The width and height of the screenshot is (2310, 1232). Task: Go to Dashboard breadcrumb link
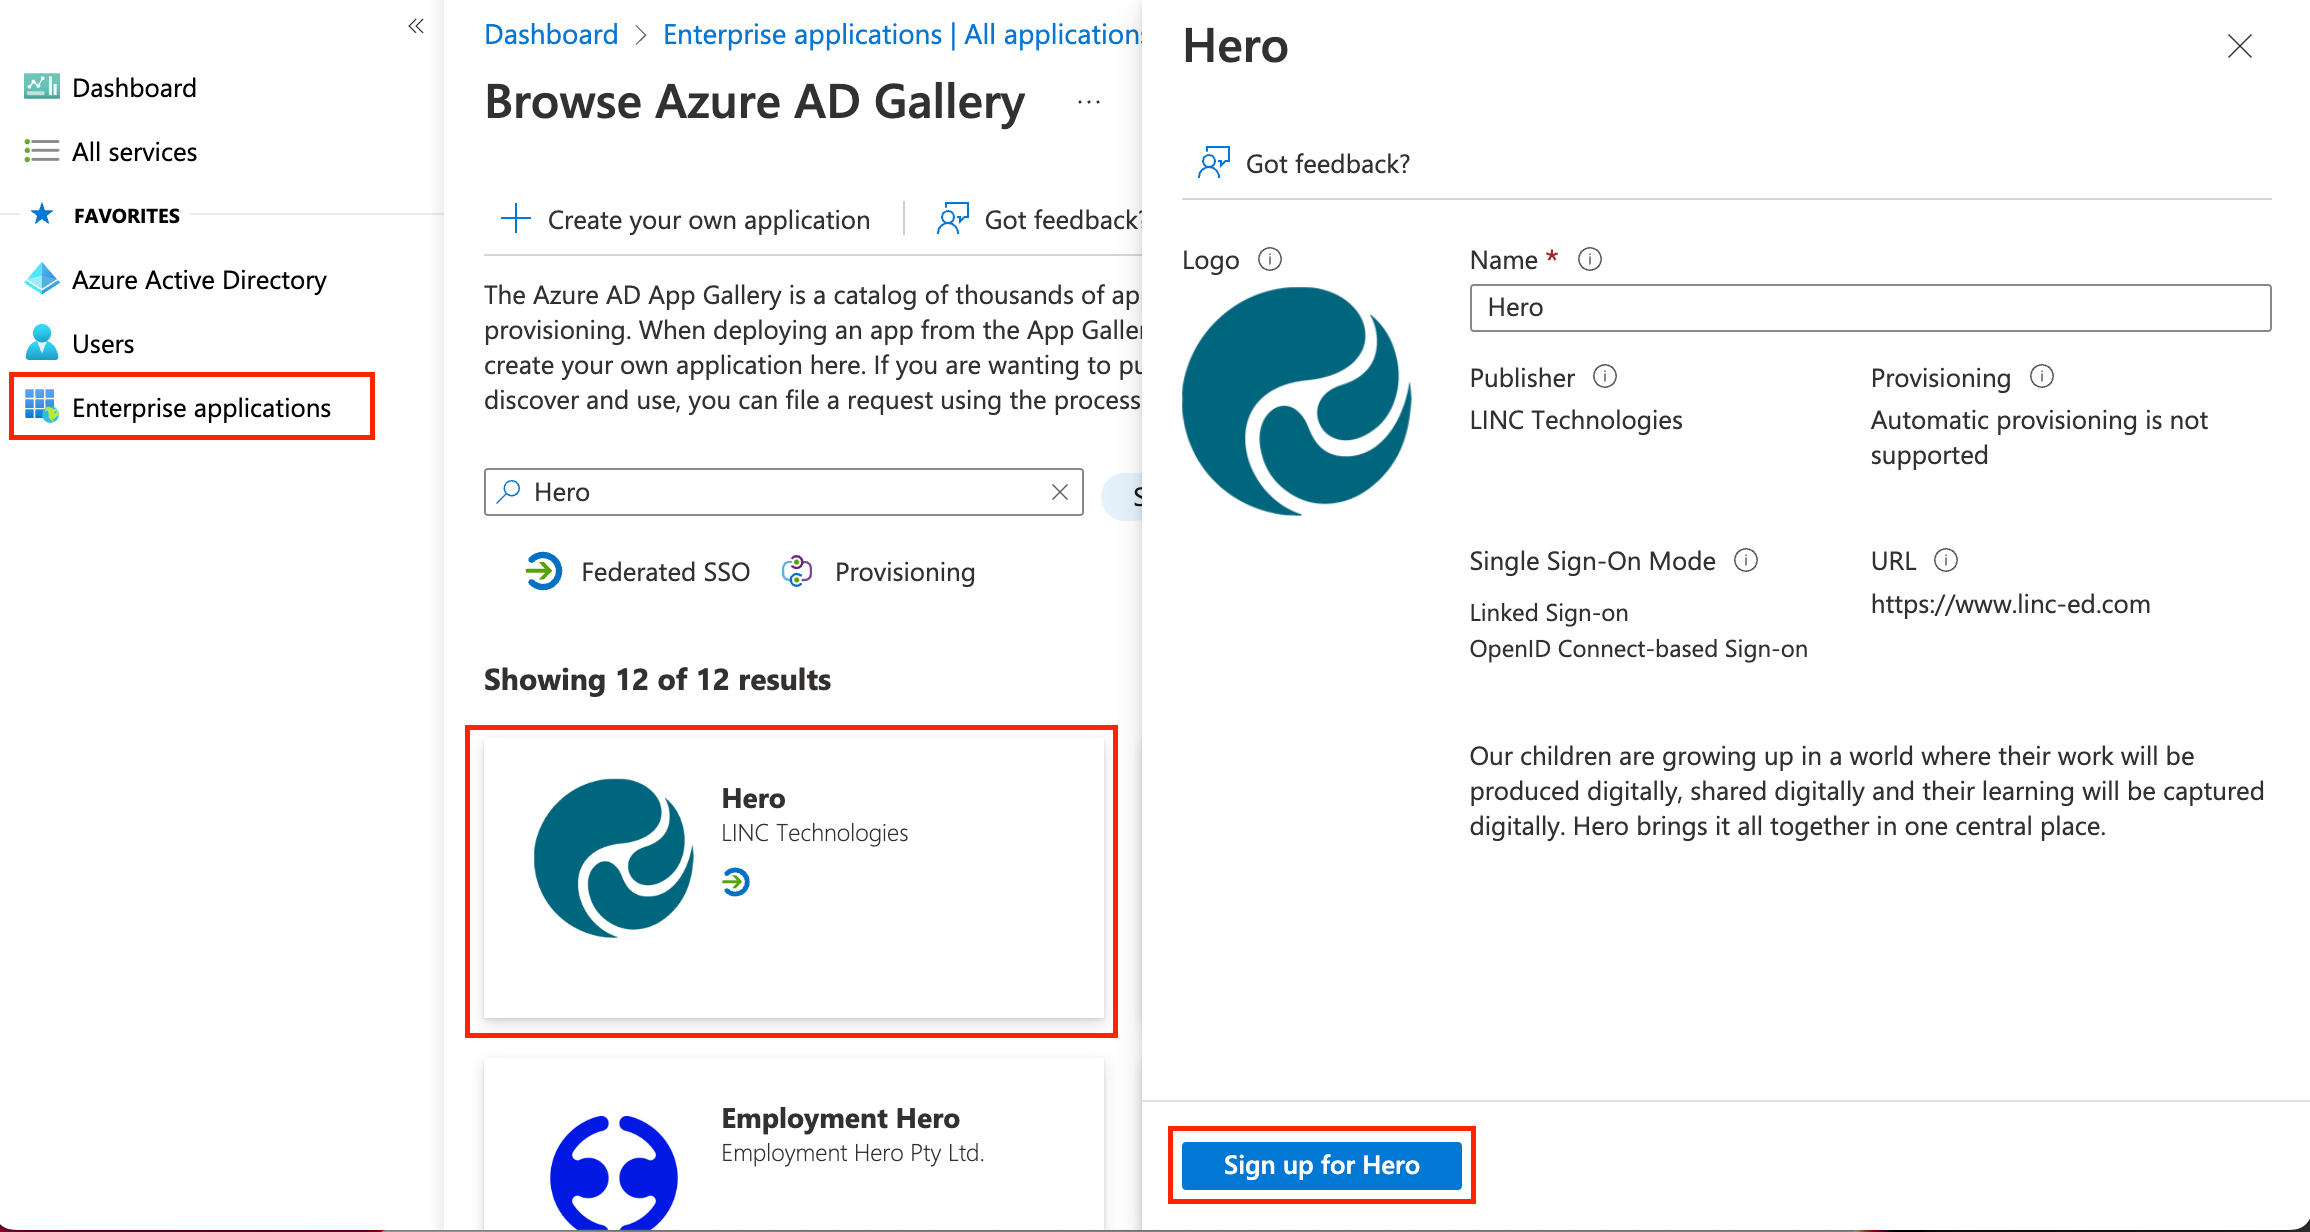click(x=551, y=34)
